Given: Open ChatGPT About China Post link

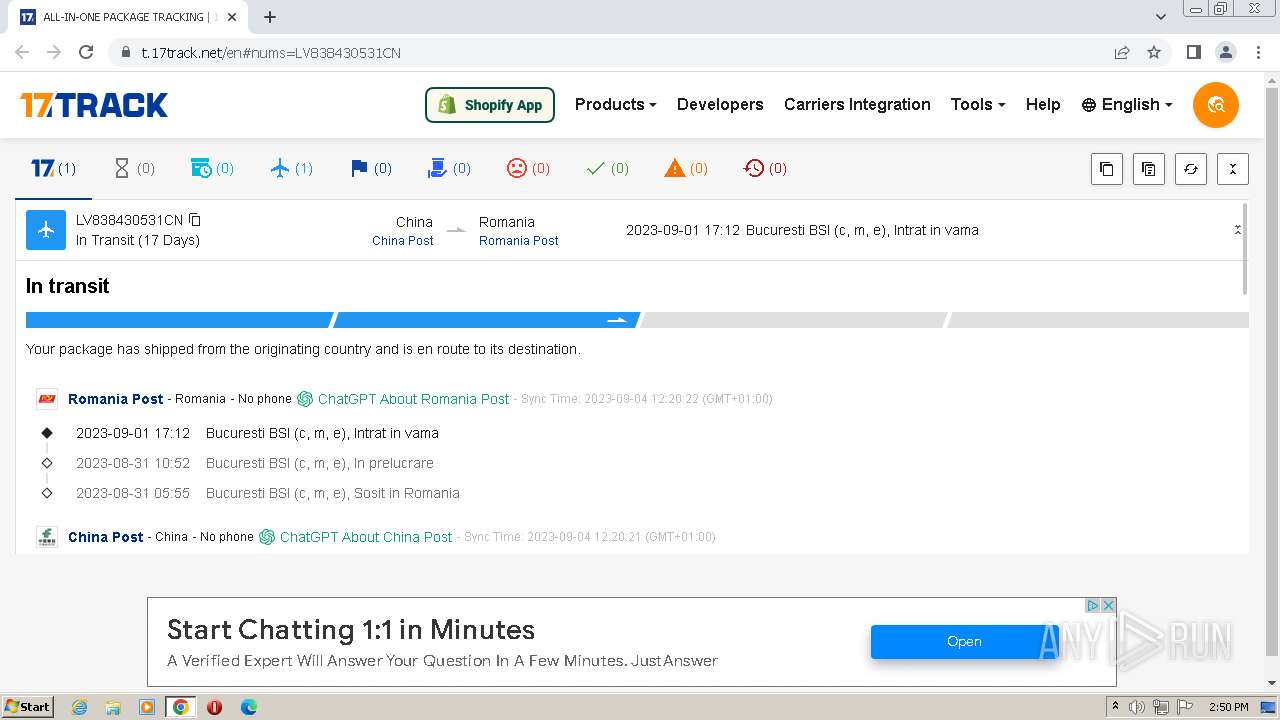Looking at the screenshot, I should (x=356, y=537).
